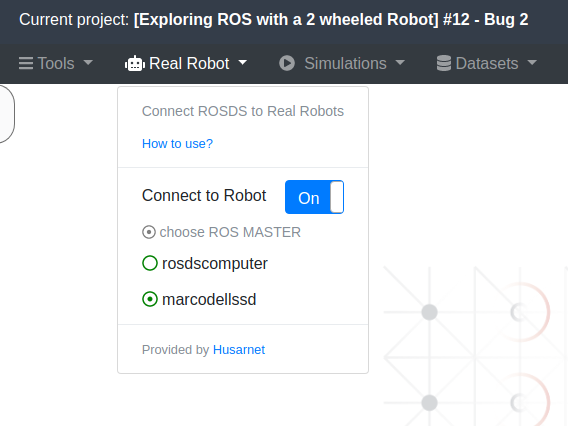Open the Simulations menu

click(342, 63)
